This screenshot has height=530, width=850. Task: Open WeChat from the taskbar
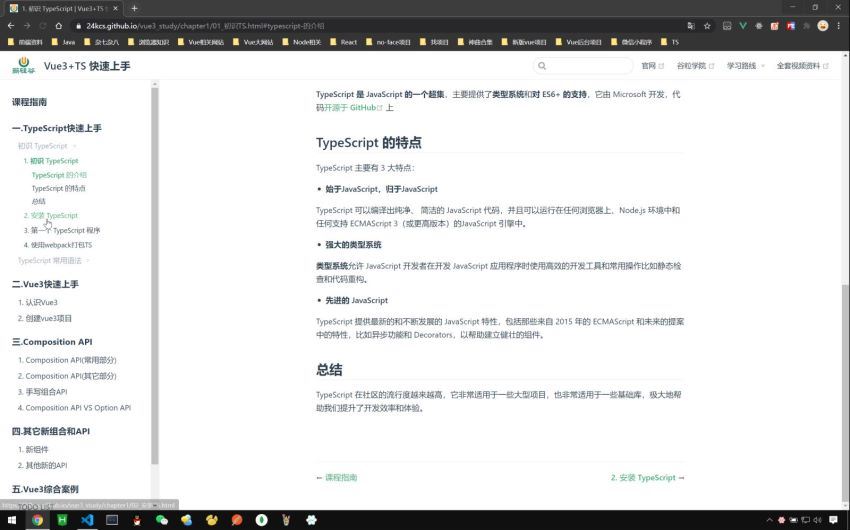[x=162, y=520]
